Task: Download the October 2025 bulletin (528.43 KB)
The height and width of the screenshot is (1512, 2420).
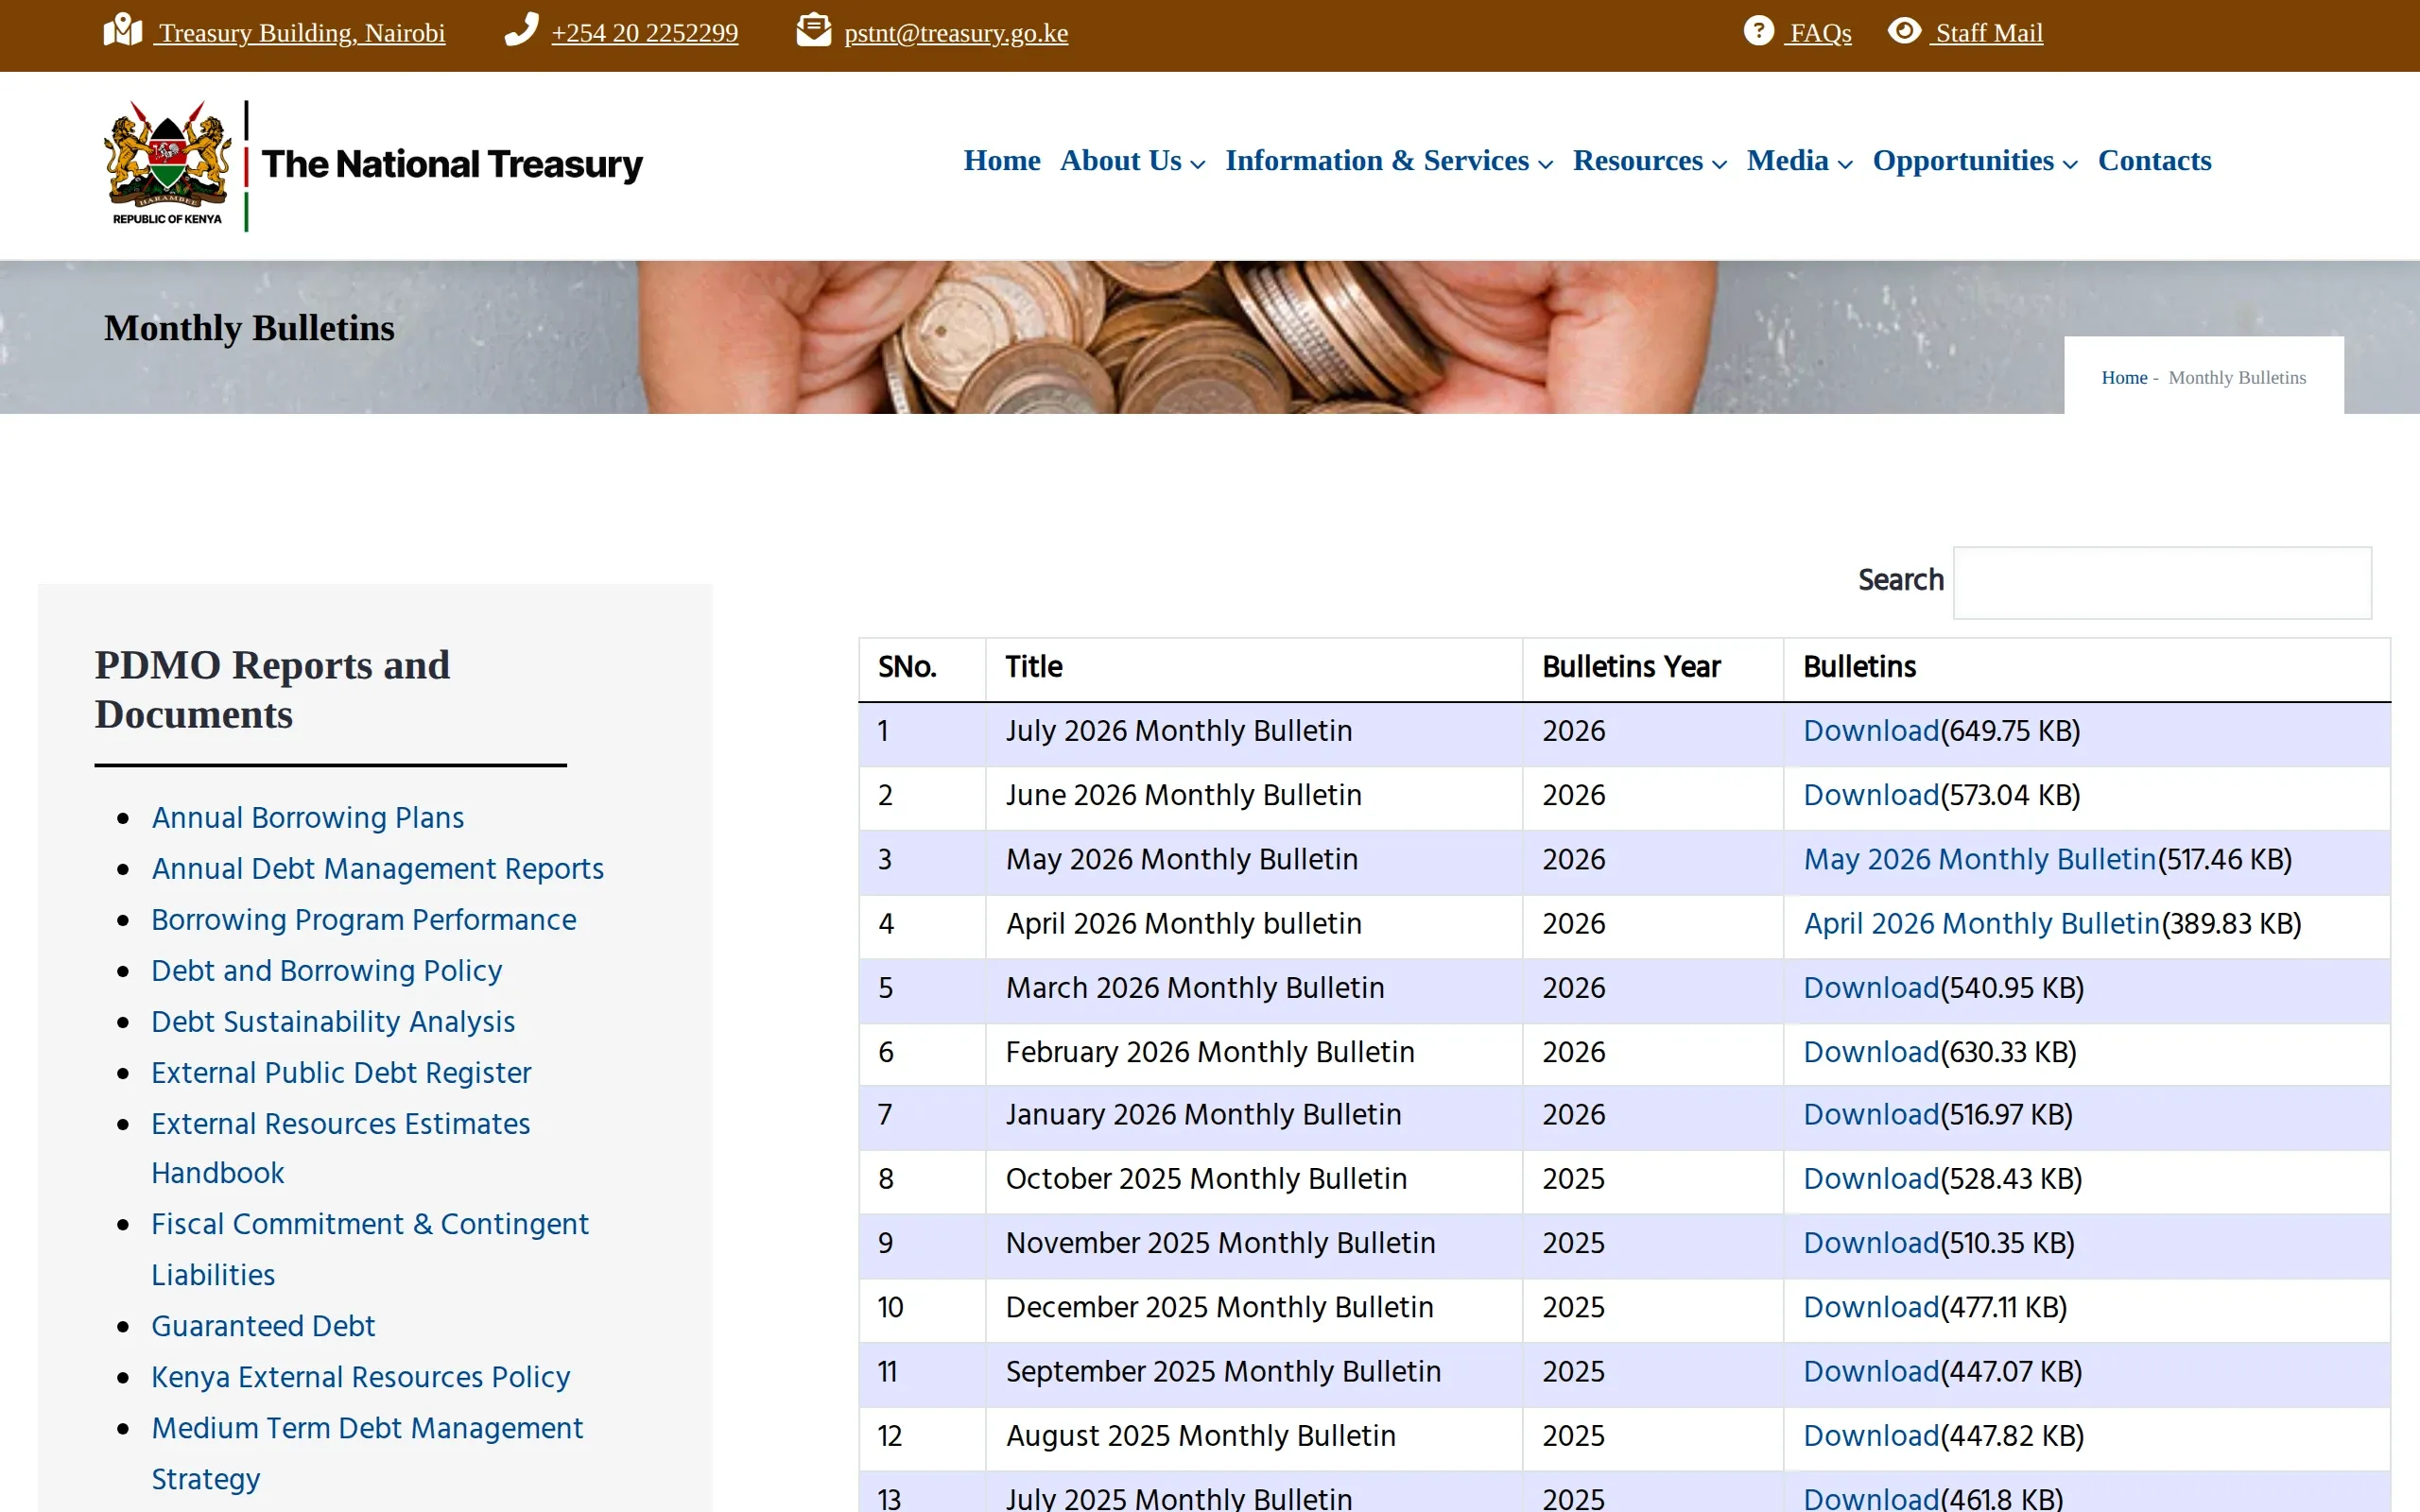Action: [1870, 1179]
